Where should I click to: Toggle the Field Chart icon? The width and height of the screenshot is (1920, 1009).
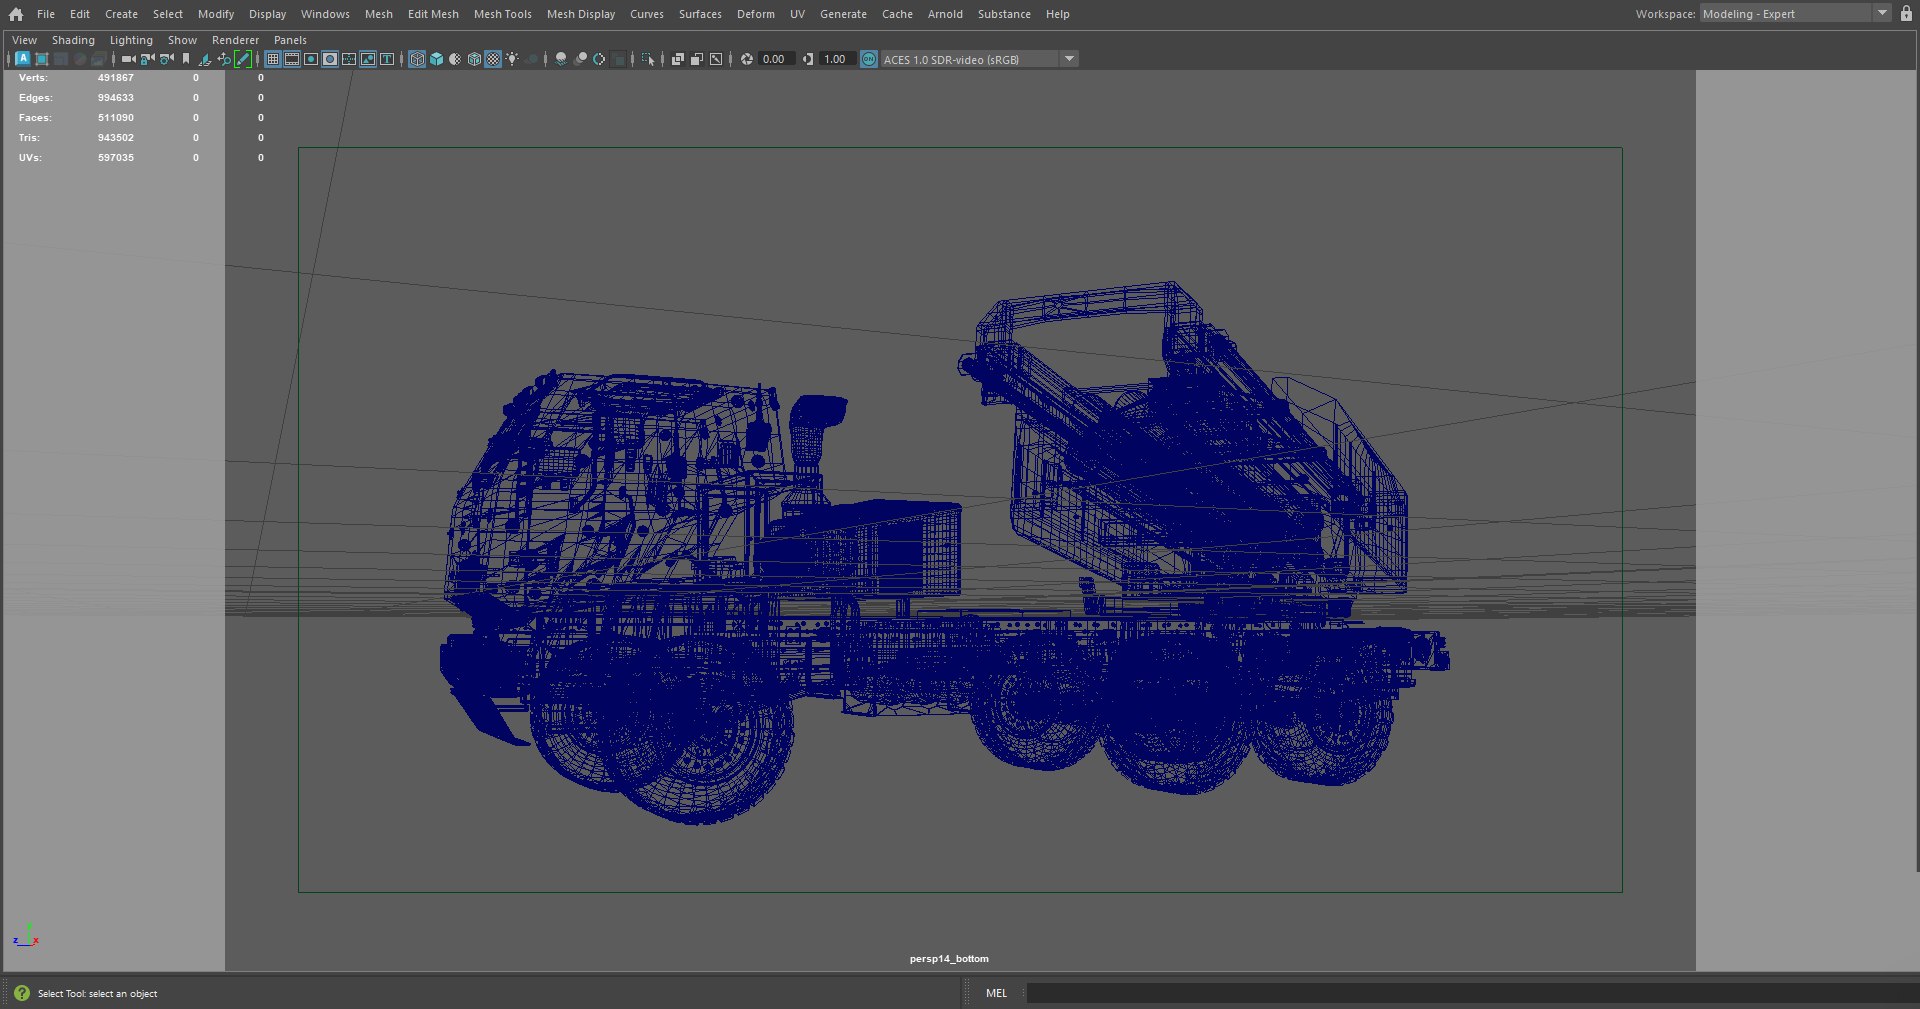[348, 59]
